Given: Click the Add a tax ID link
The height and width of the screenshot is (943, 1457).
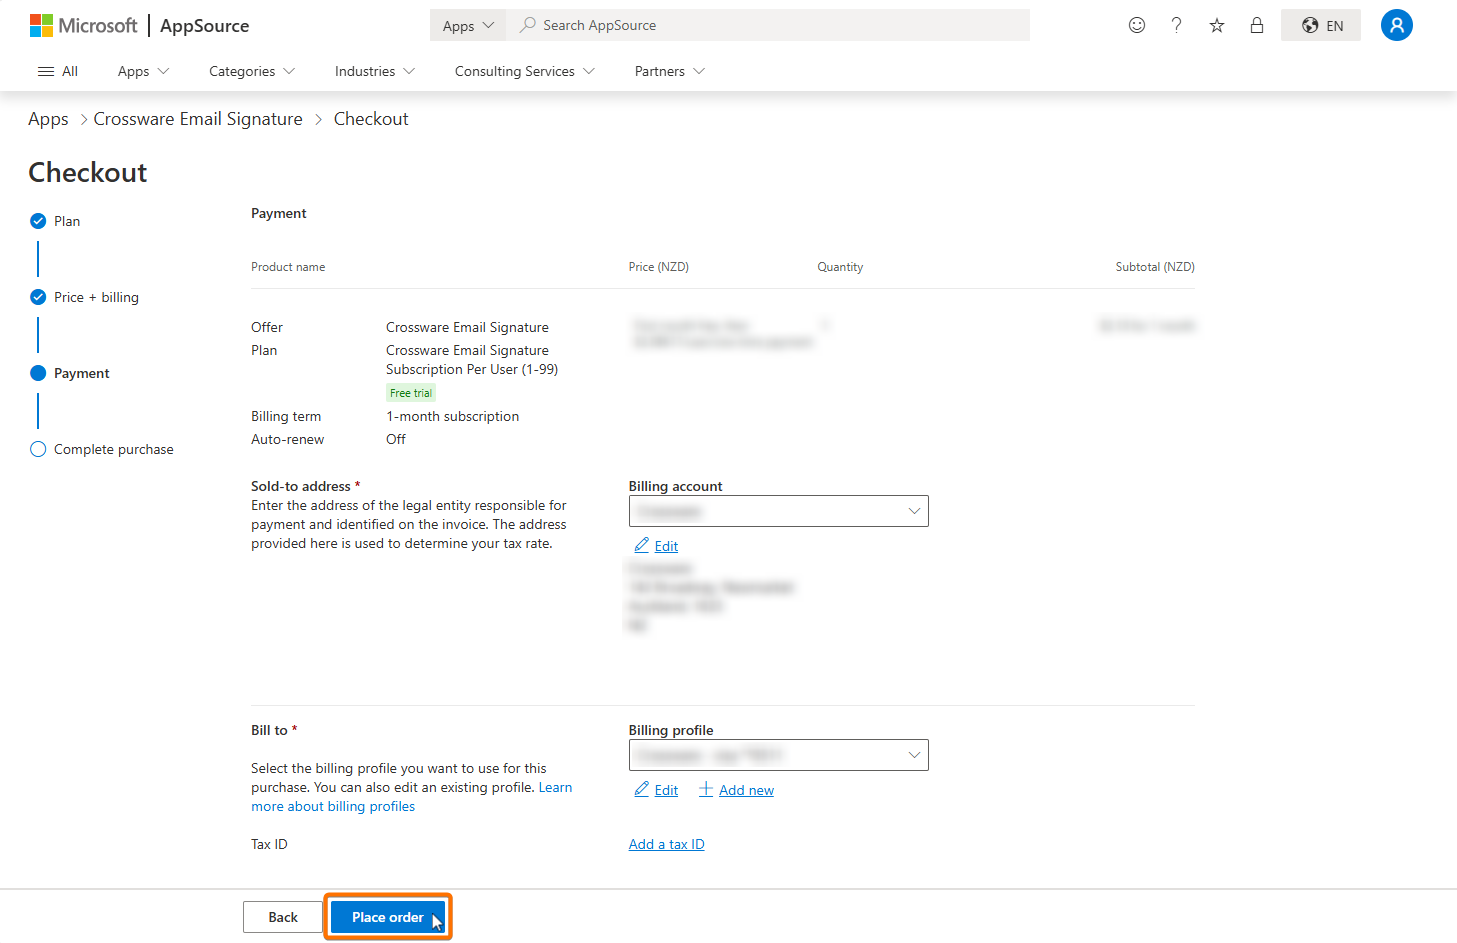Looking at the screenshot, I should coord(666,844).
